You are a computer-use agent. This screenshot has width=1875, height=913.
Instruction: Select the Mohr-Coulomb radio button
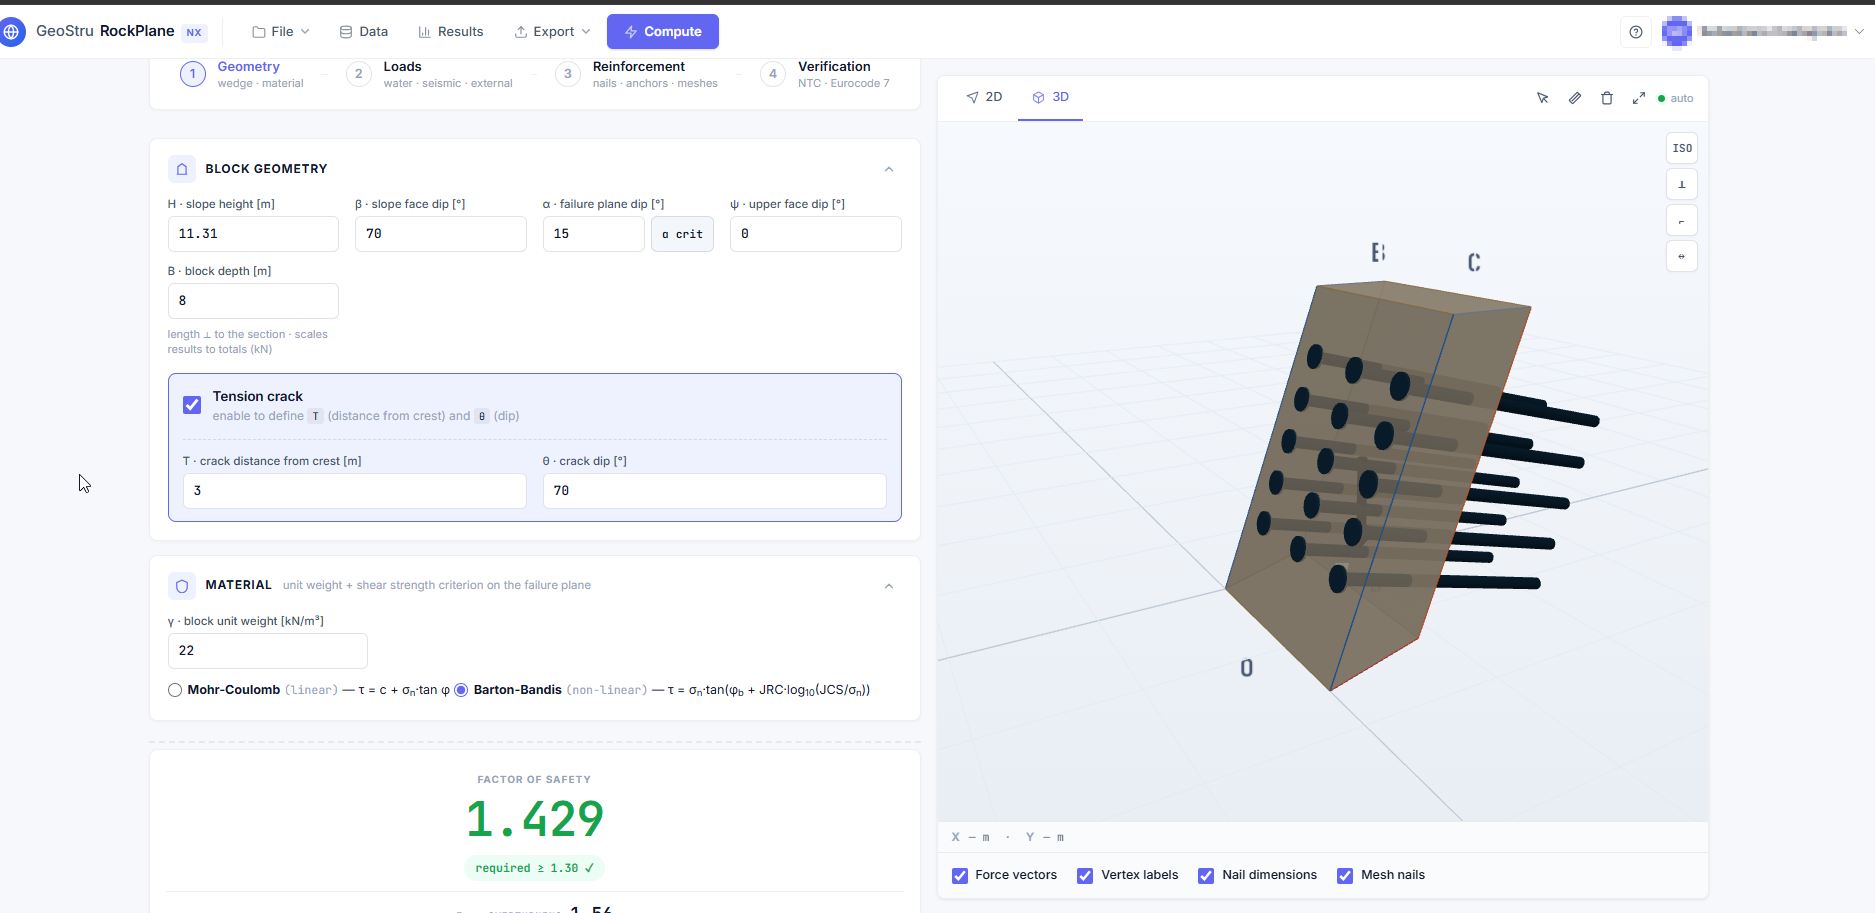[175, 690]
